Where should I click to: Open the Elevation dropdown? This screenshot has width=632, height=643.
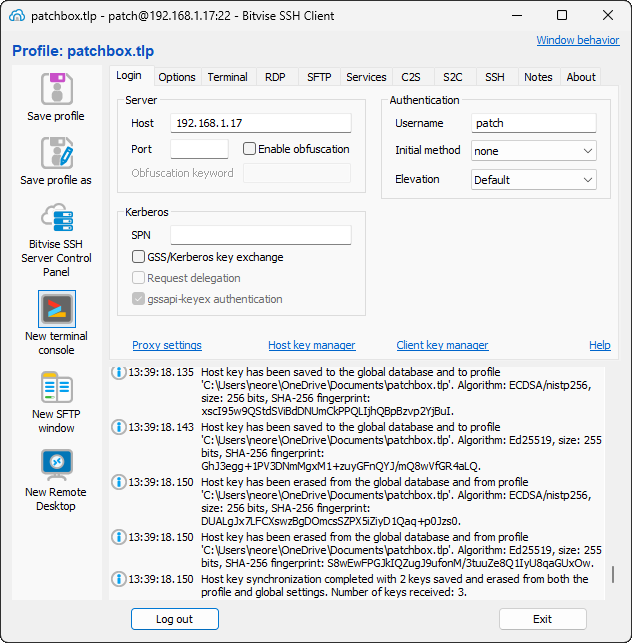pos(534,180)
